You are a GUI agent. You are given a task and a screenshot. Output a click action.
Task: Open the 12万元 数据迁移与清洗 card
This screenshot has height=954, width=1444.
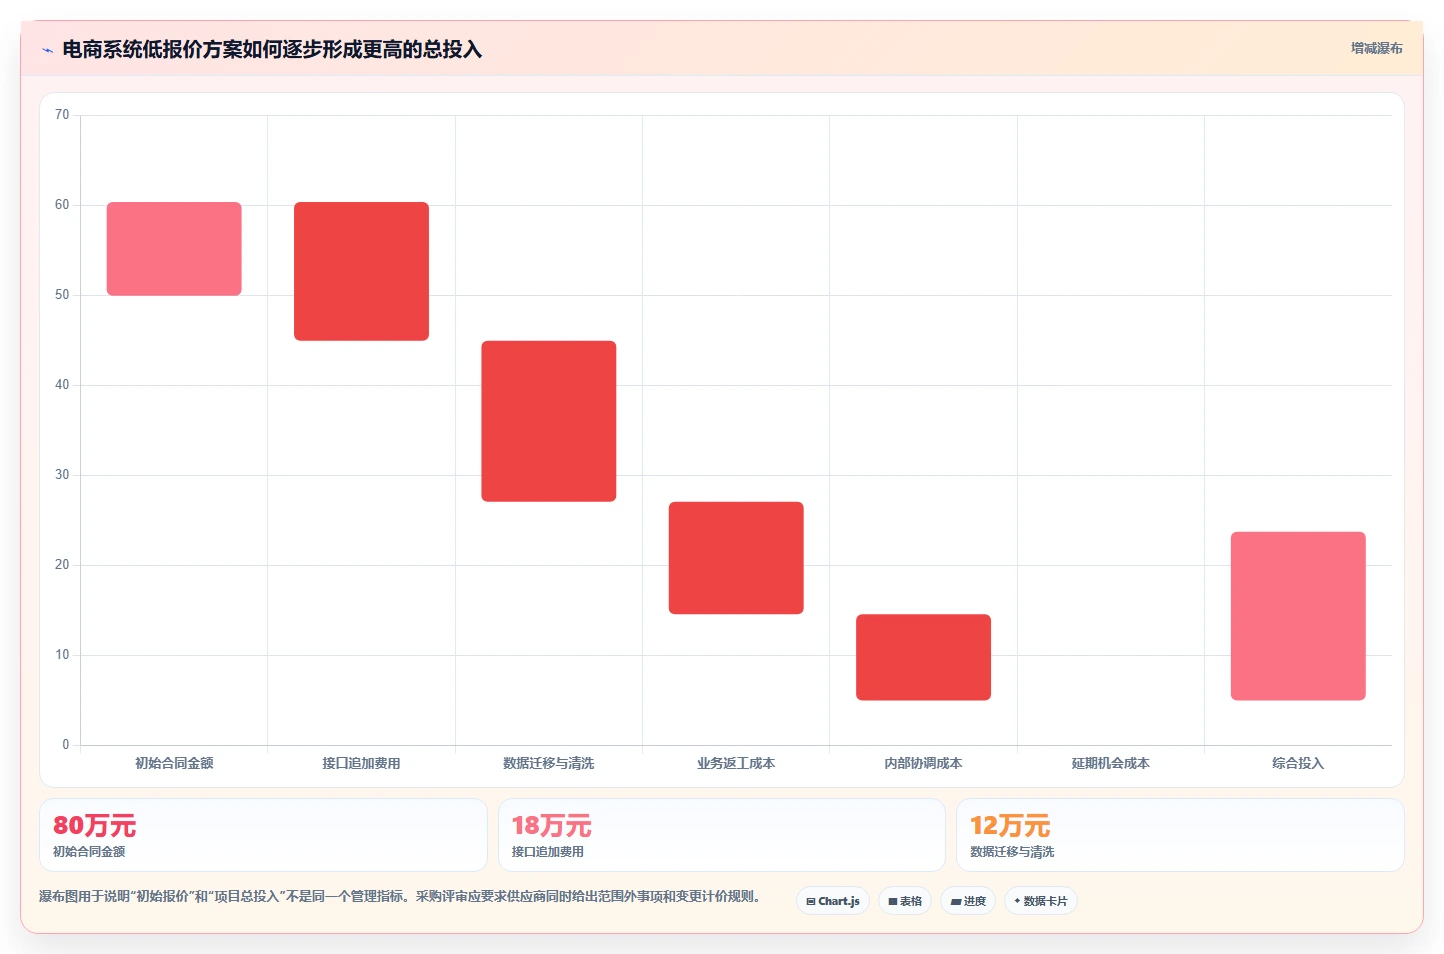(x=1180, y=835)
